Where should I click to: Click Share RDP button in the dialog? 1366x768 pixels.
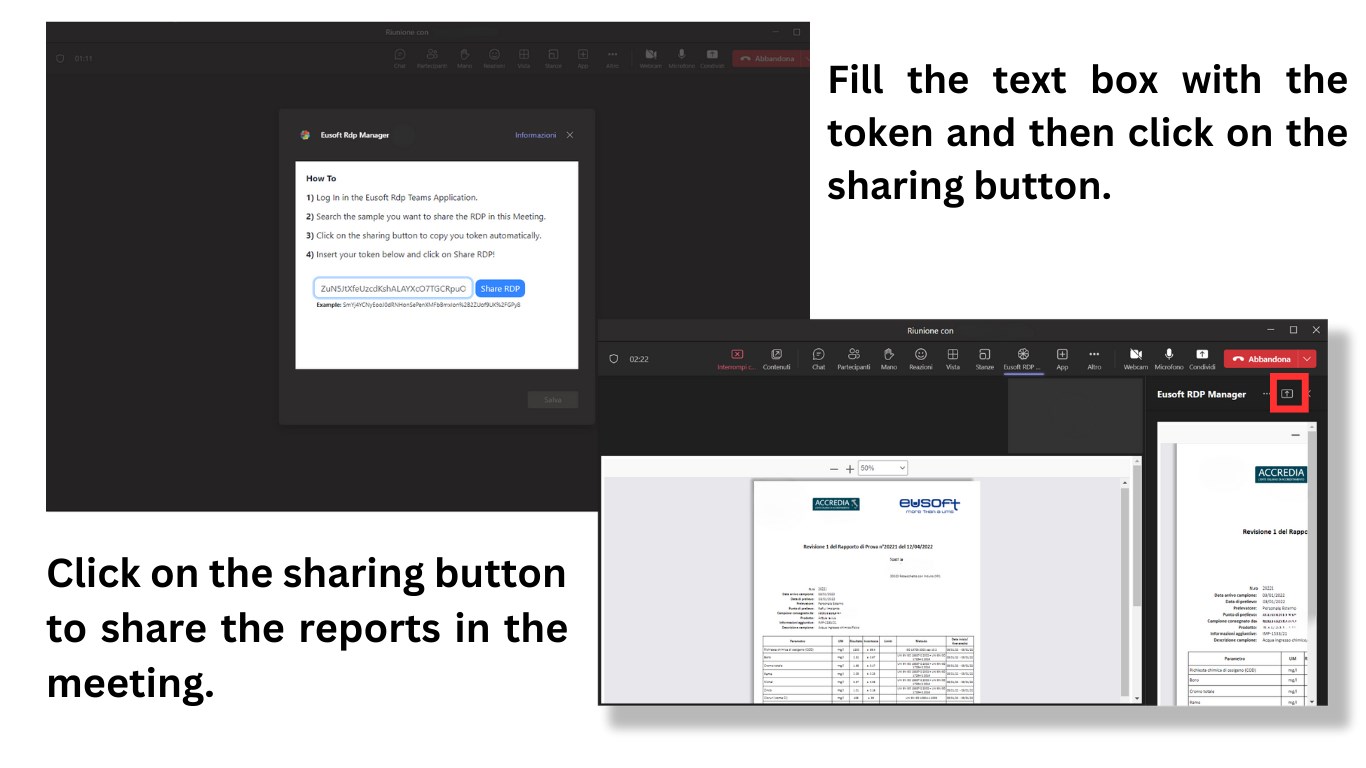(x=499, y=288)
